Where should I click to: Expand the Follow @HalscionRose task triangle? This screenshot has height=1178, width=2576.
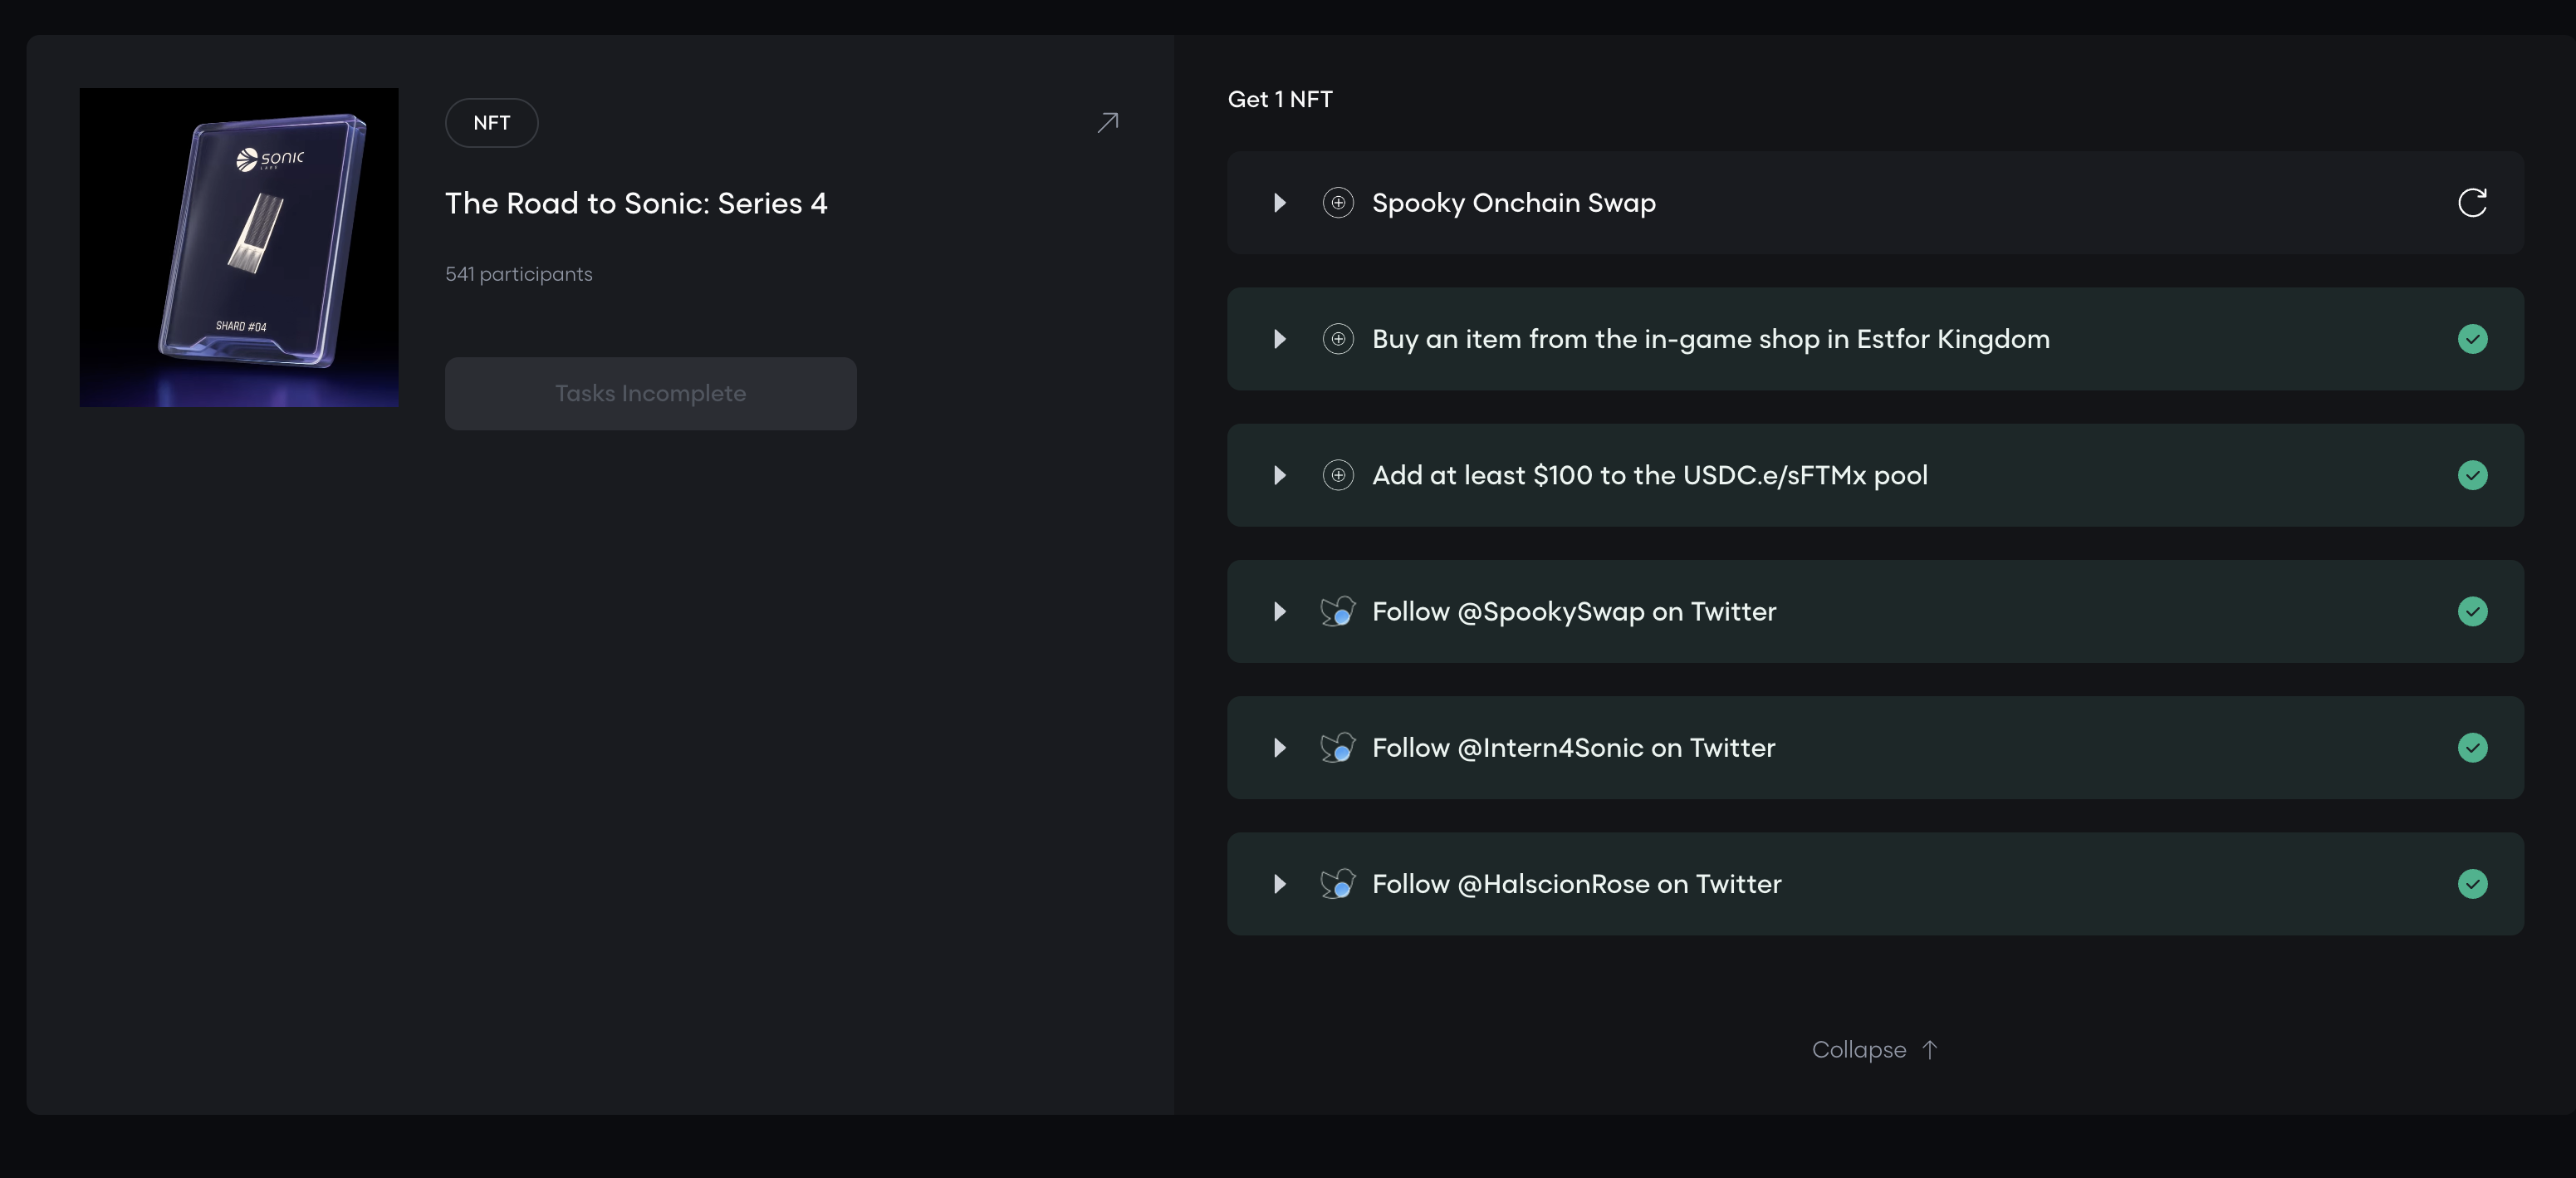coord(1279,884)
